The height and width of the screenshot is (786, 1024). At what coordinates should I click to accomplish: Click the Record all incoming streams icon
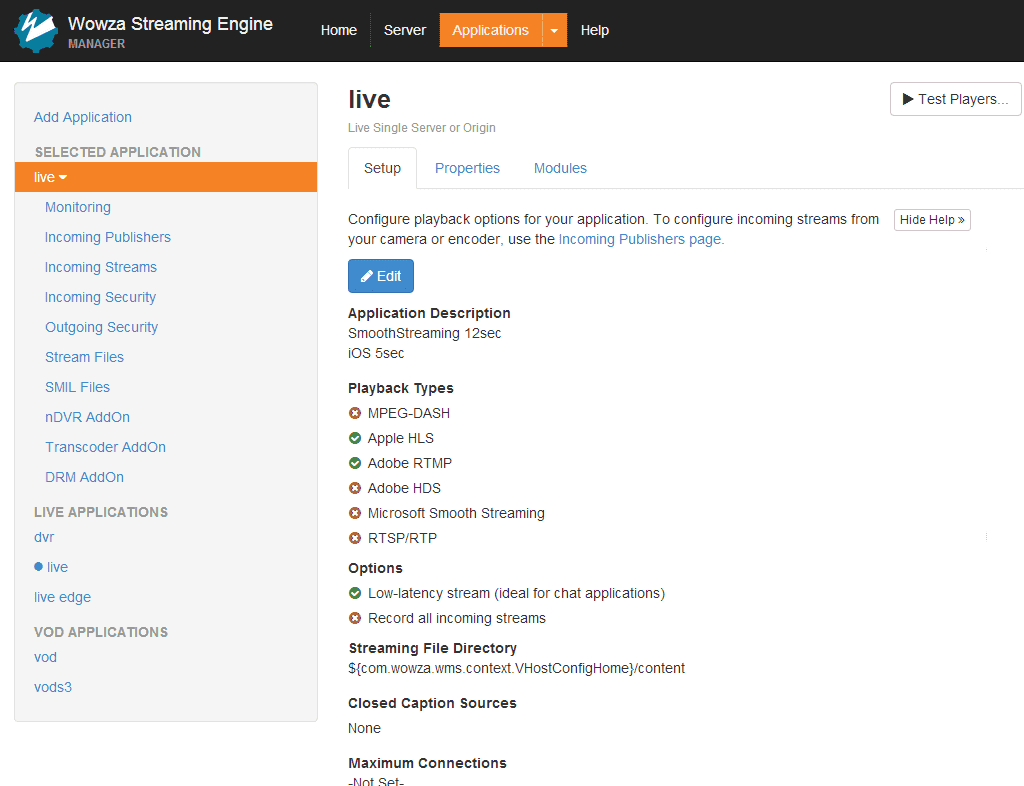click(x=355, y=618)
